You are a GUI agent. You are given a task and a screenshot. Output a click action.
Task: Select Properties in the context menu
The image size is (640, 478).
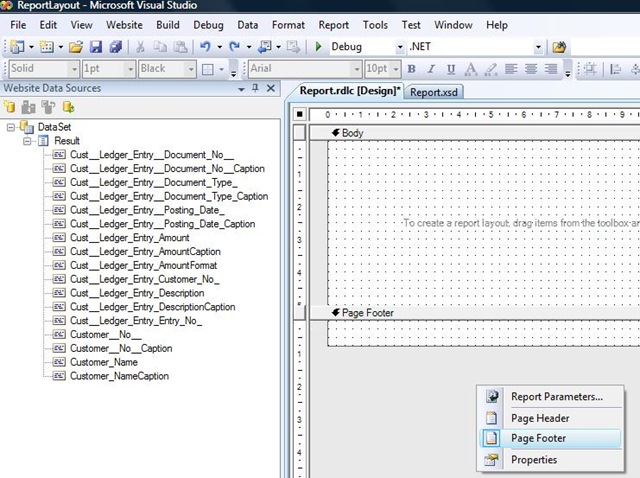click(534, 460)
